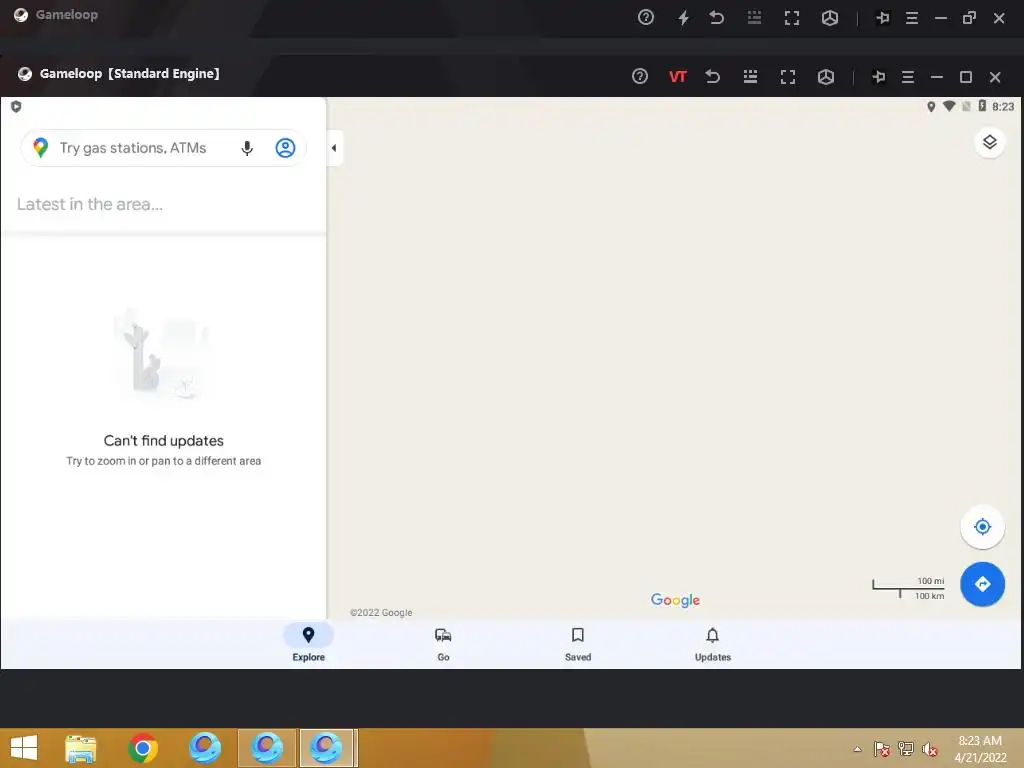Click the muted volume tray icon
Image resolution: width=1024 pixels, height=768 pixels.
coord(930,749)
